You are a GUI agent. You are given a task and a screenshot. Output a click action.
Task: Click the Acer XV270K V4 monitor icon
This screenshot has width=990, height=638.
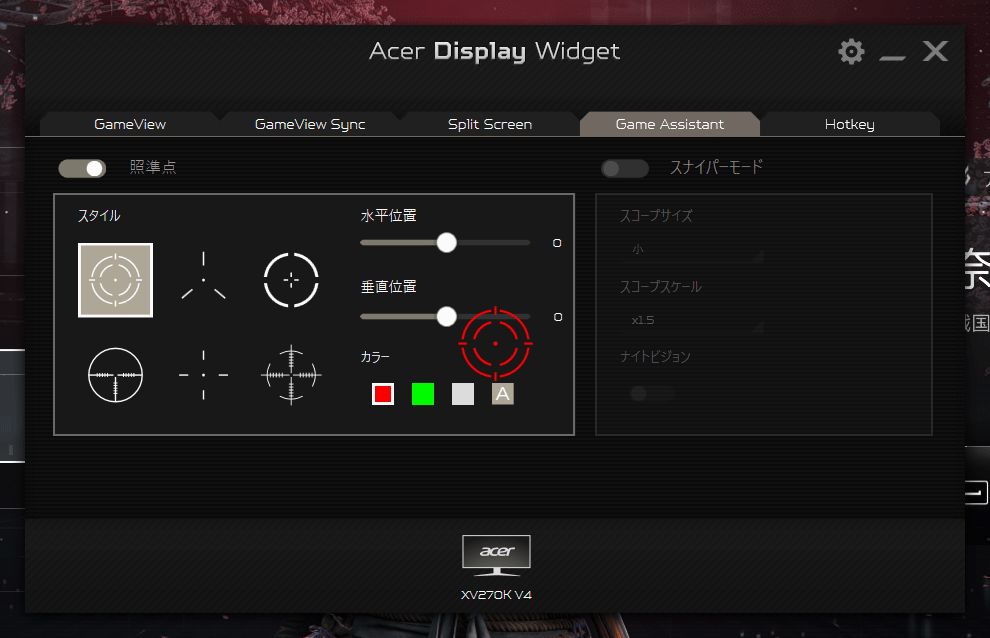pos(496,555)
